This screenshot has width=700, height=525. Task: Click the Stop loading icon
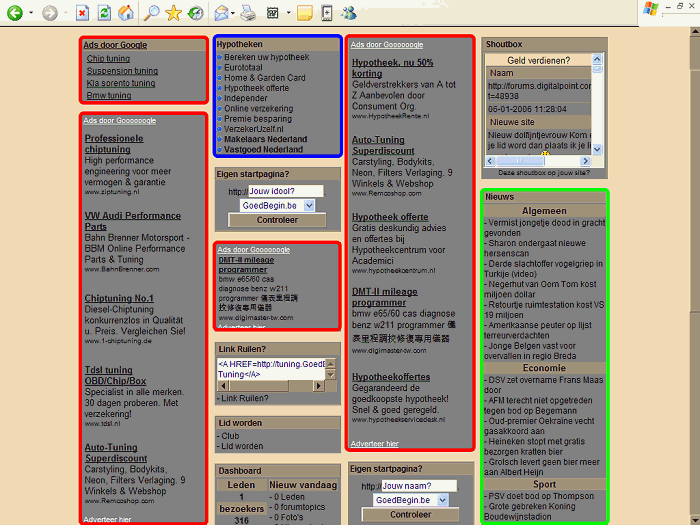tap(82, 13)
